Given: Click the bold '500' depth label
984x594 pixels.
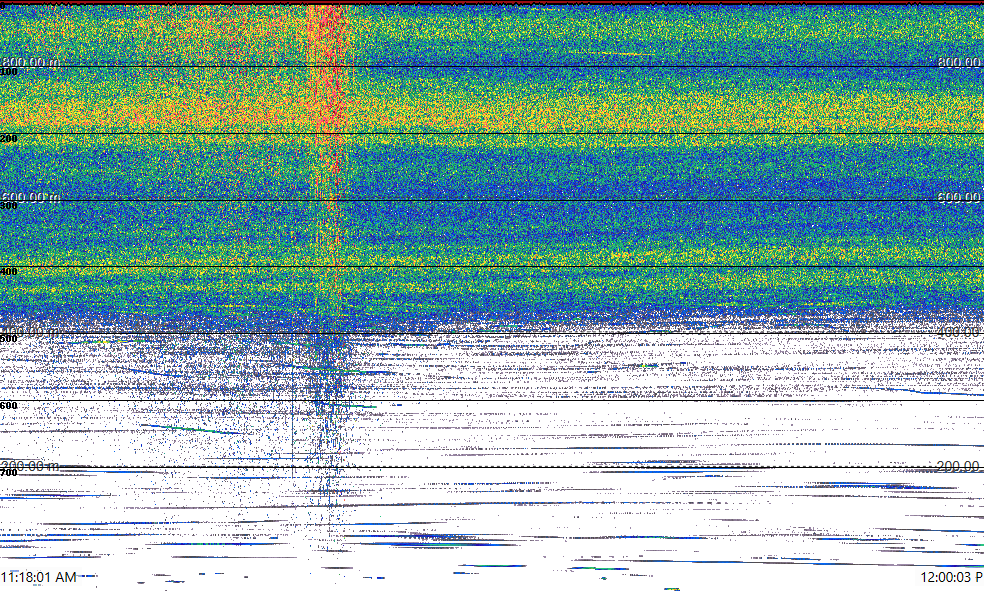Looking at the screenshot, I should coord(9,339).
